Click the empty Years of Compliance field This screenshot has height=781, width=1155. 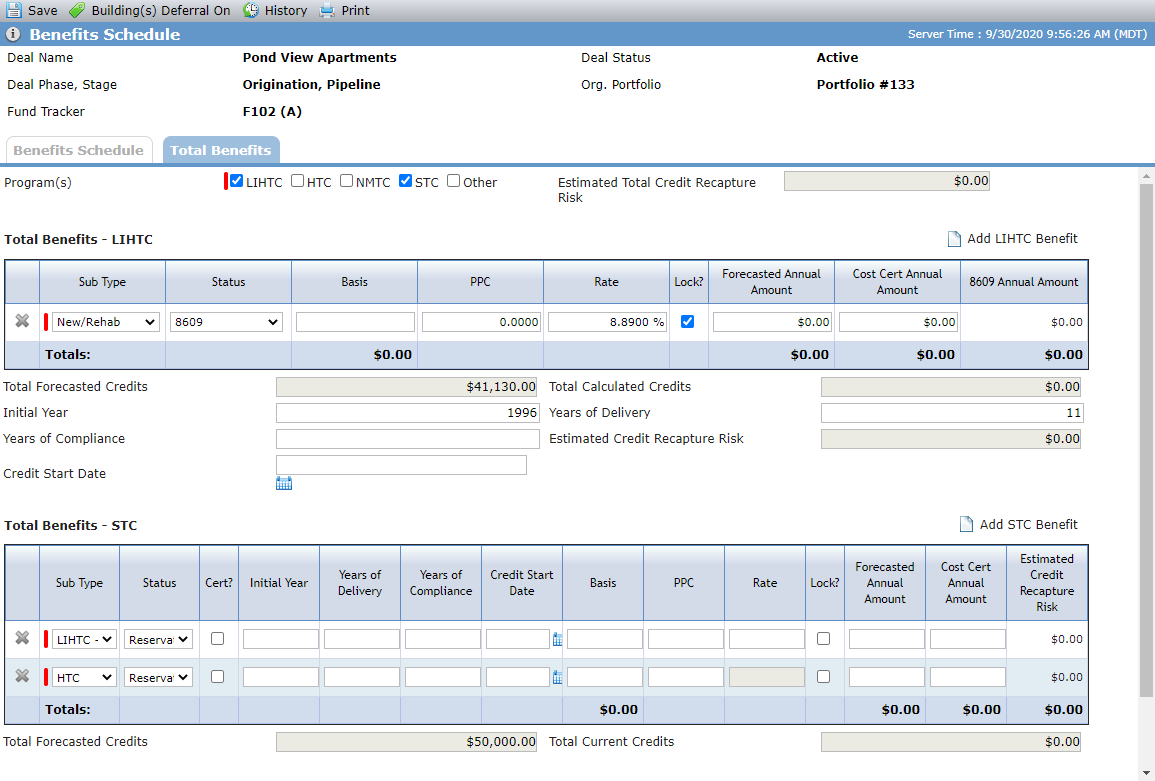pos(407,439)
